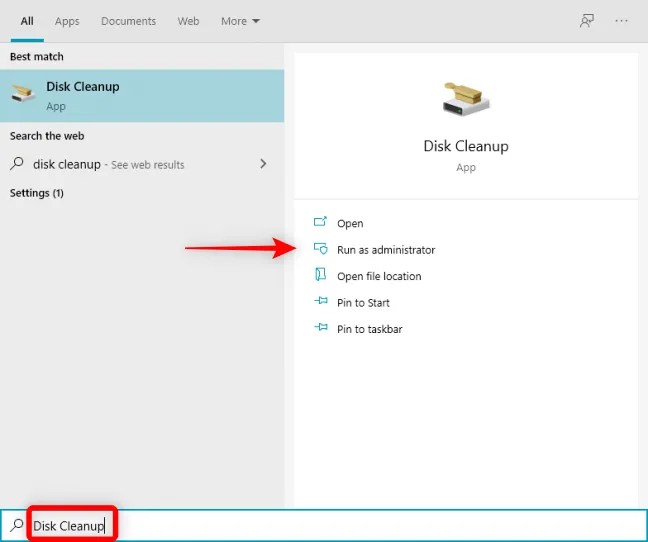Click the Pin to taskbar pin icon

coord(321,327)
